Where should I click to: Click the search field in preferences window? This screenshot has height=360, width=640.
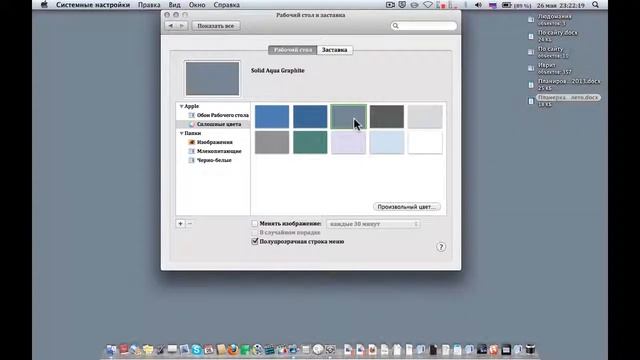pyautogui.click(x=424, y=26)
